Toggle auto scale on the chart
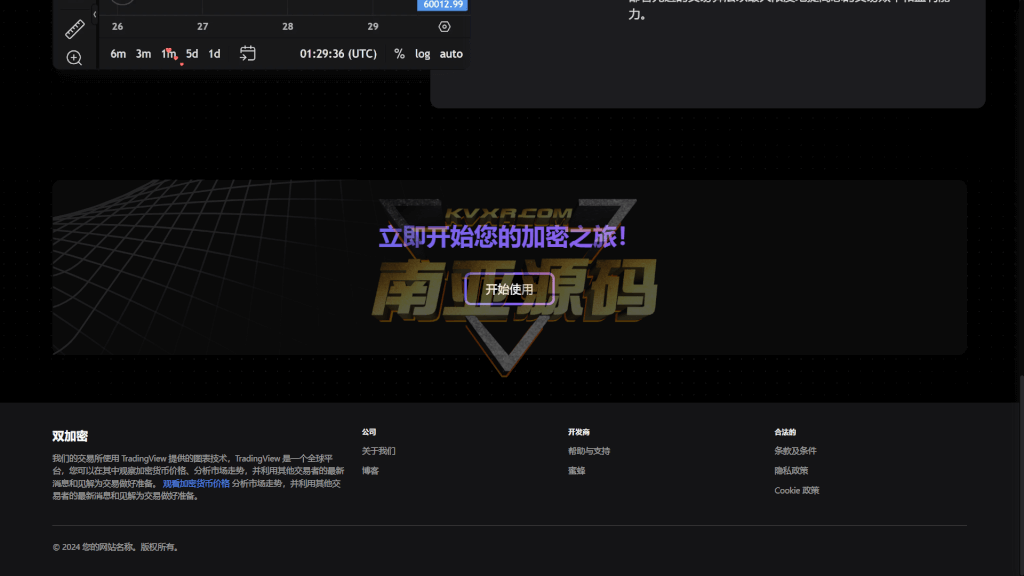The image size is (1024, 576). point(451,54)
